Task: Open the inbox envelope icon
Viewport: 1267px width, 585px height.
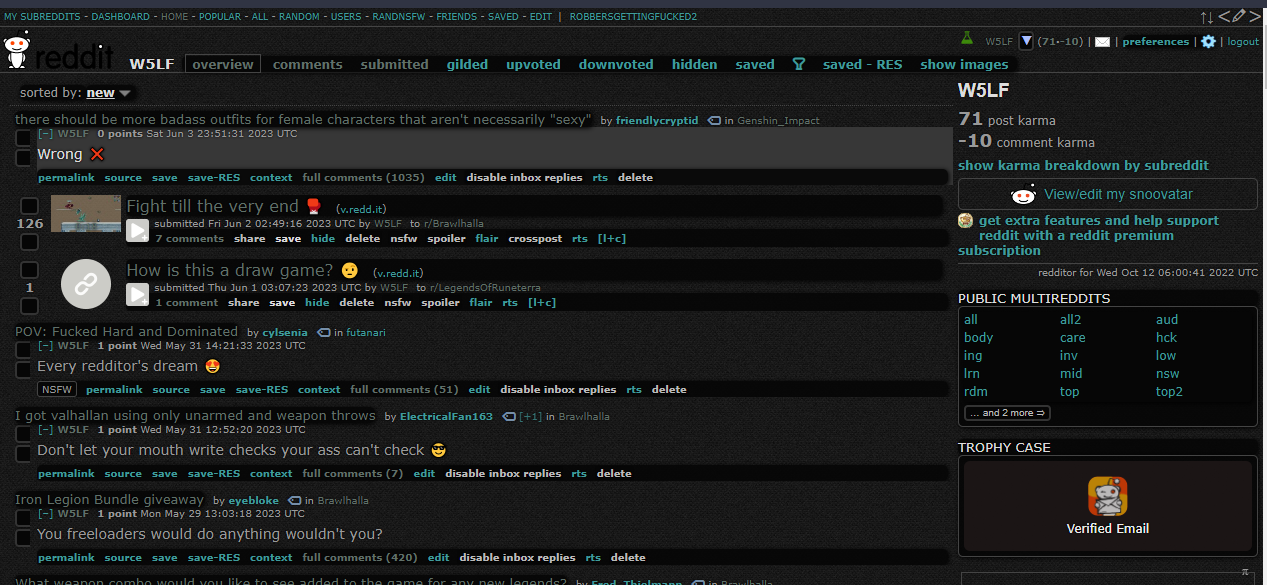Action: click(x=1102, y=42)
